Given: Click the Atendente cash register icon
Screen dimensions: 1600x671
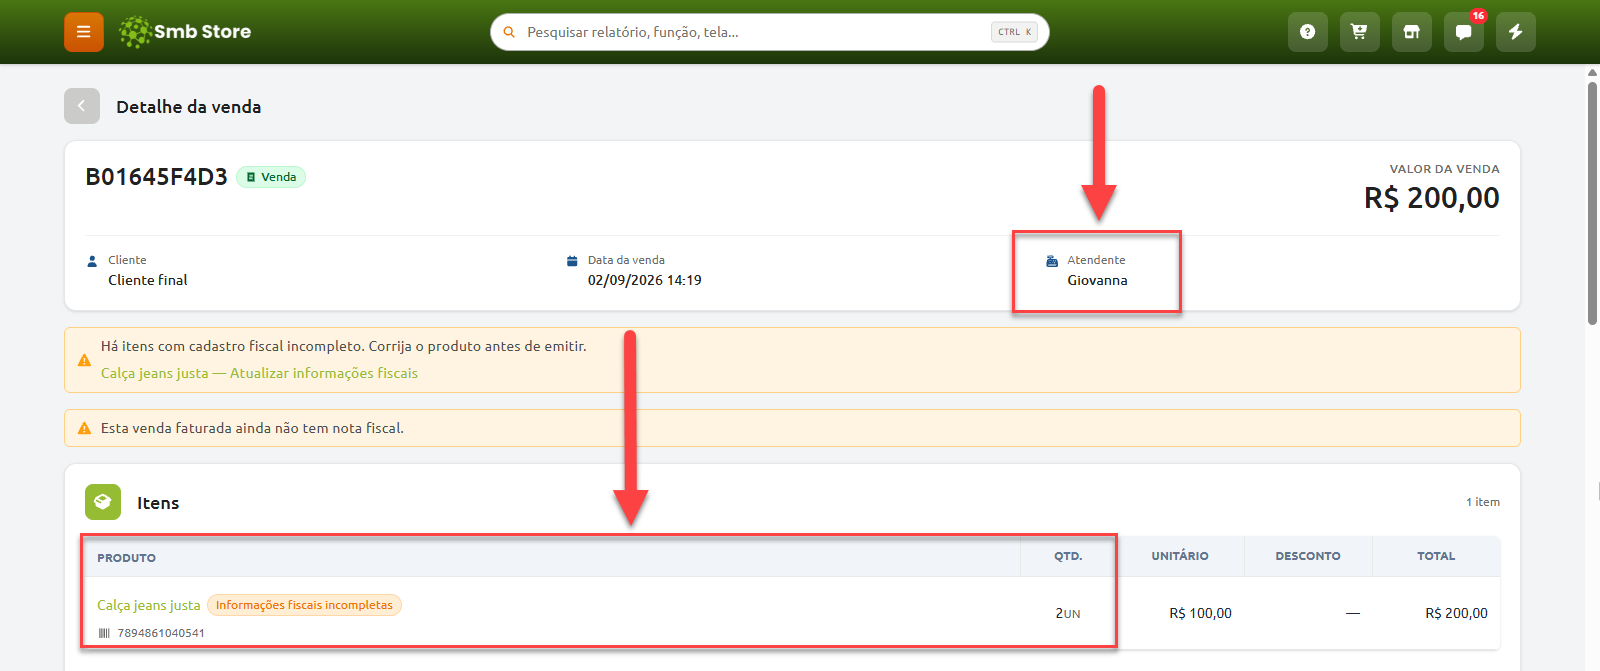Looking at the screenshot, I should pos(1052,261).
